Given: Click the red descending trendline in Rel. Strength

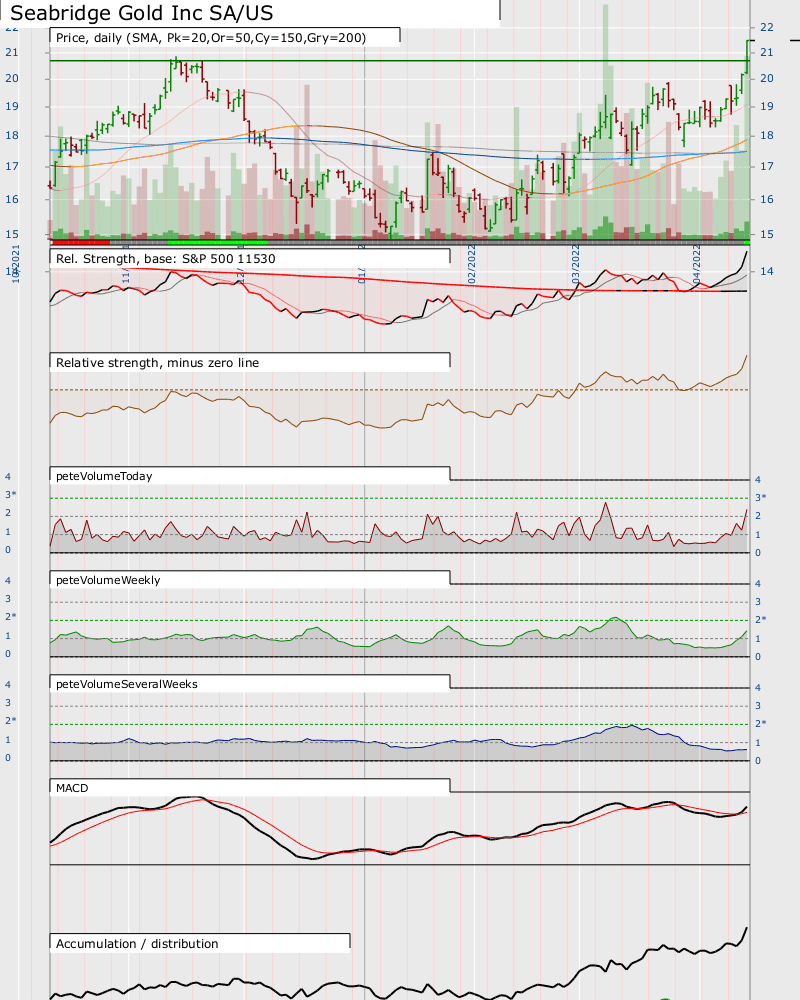Looking at the screenshot, I should (385, 279).
